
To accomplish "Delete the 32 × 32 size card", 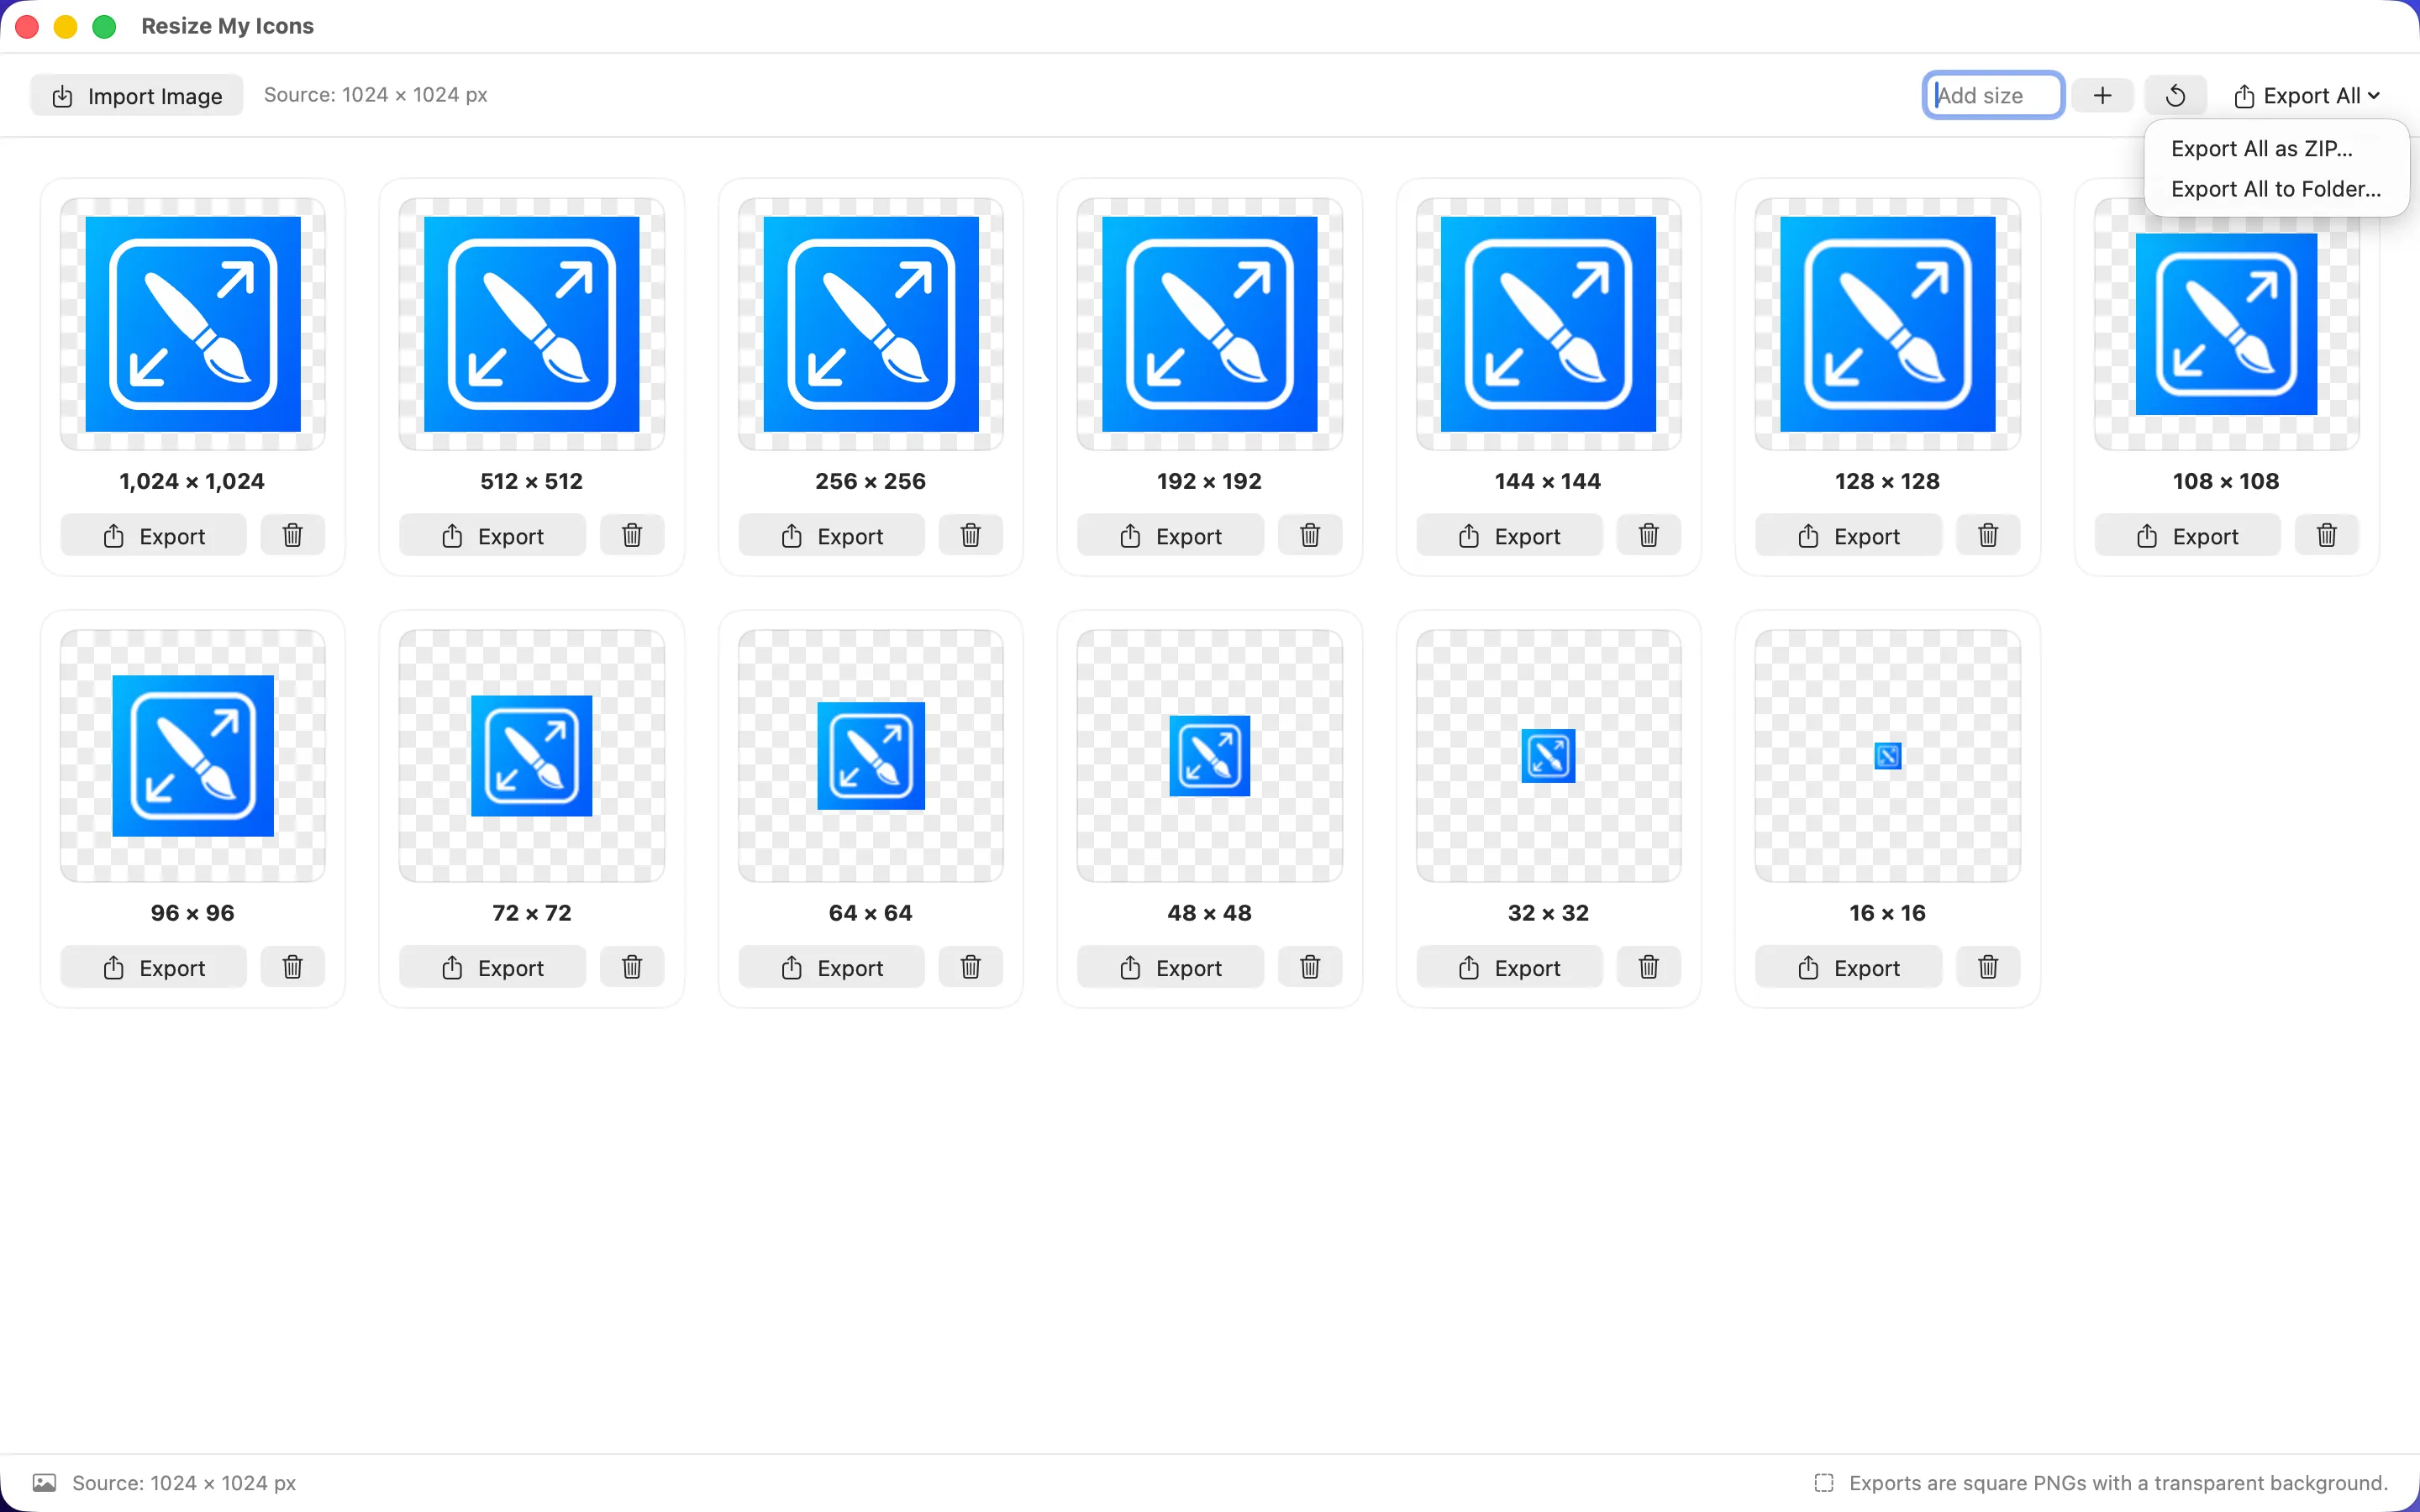I will 1649,967.
